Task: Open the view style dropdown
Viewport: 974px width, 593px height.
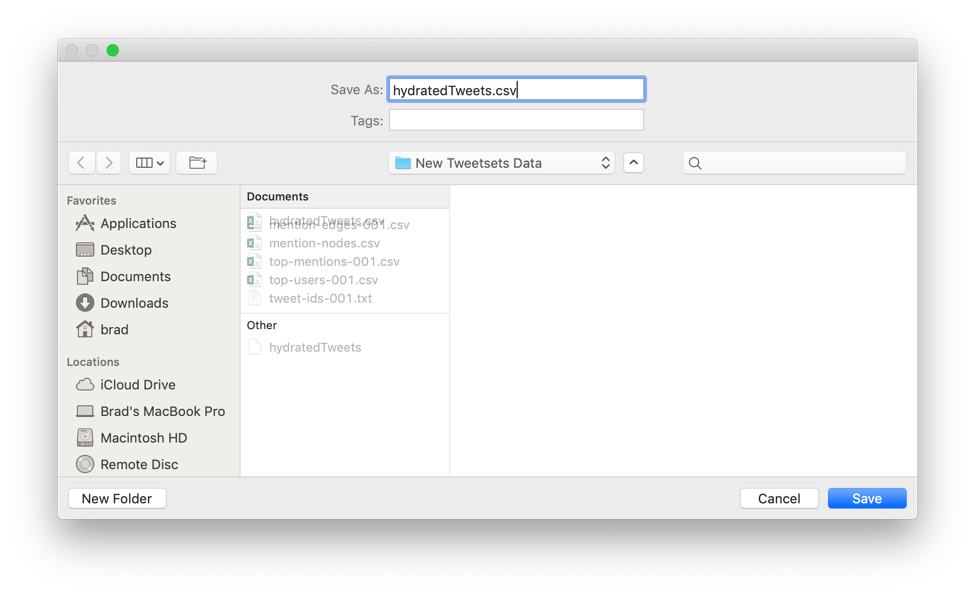Action: tap(149, 162)
